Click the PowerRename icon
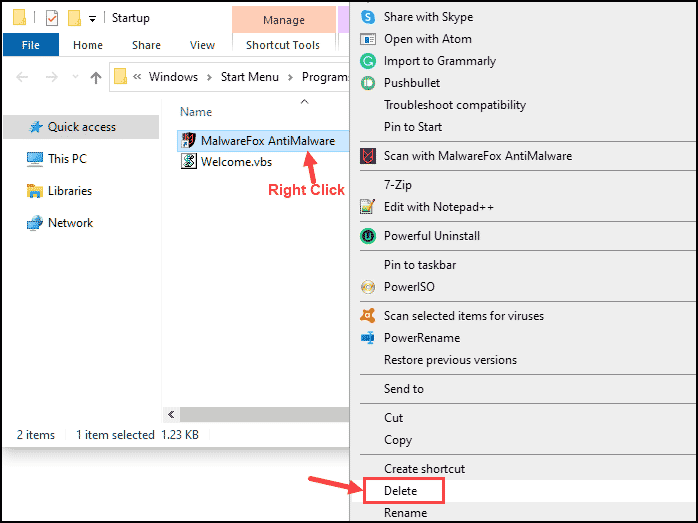The image size is (698, 523). [368, 338]
